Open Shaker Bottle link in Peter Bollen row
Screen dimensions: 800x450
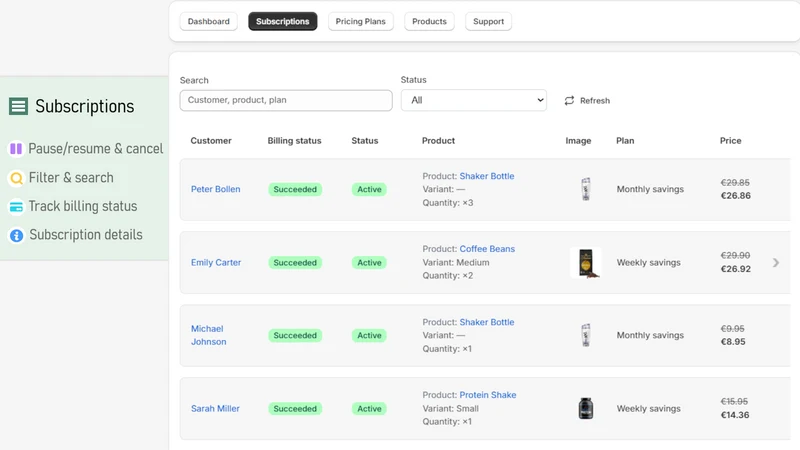coord(487,176)
